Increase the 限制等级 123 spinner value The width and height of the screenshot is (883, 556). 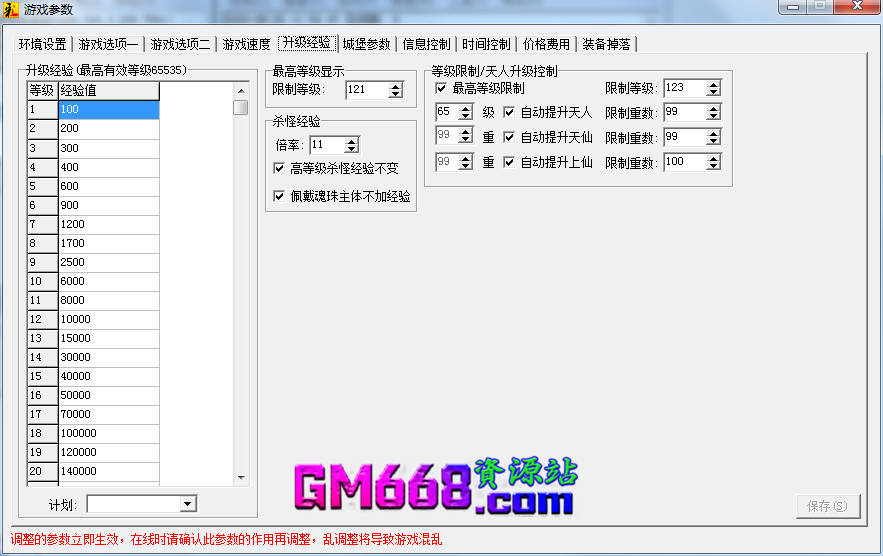[713, 84]
